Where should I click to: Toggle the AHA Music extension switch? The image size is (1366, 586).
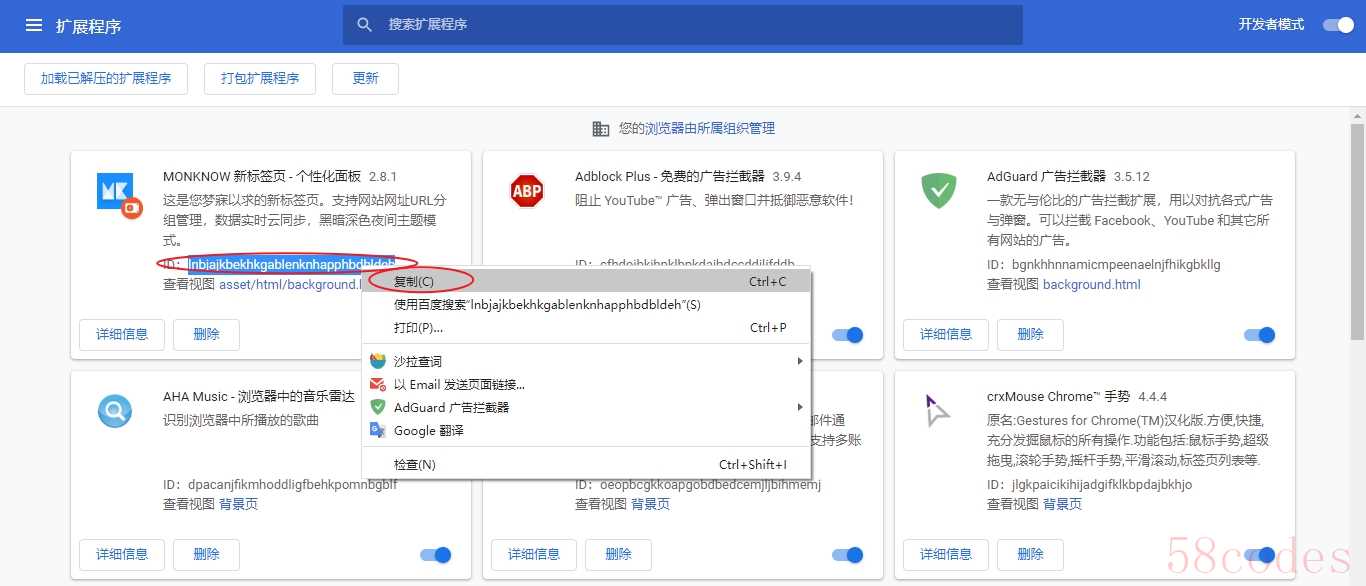pos(435,555)
